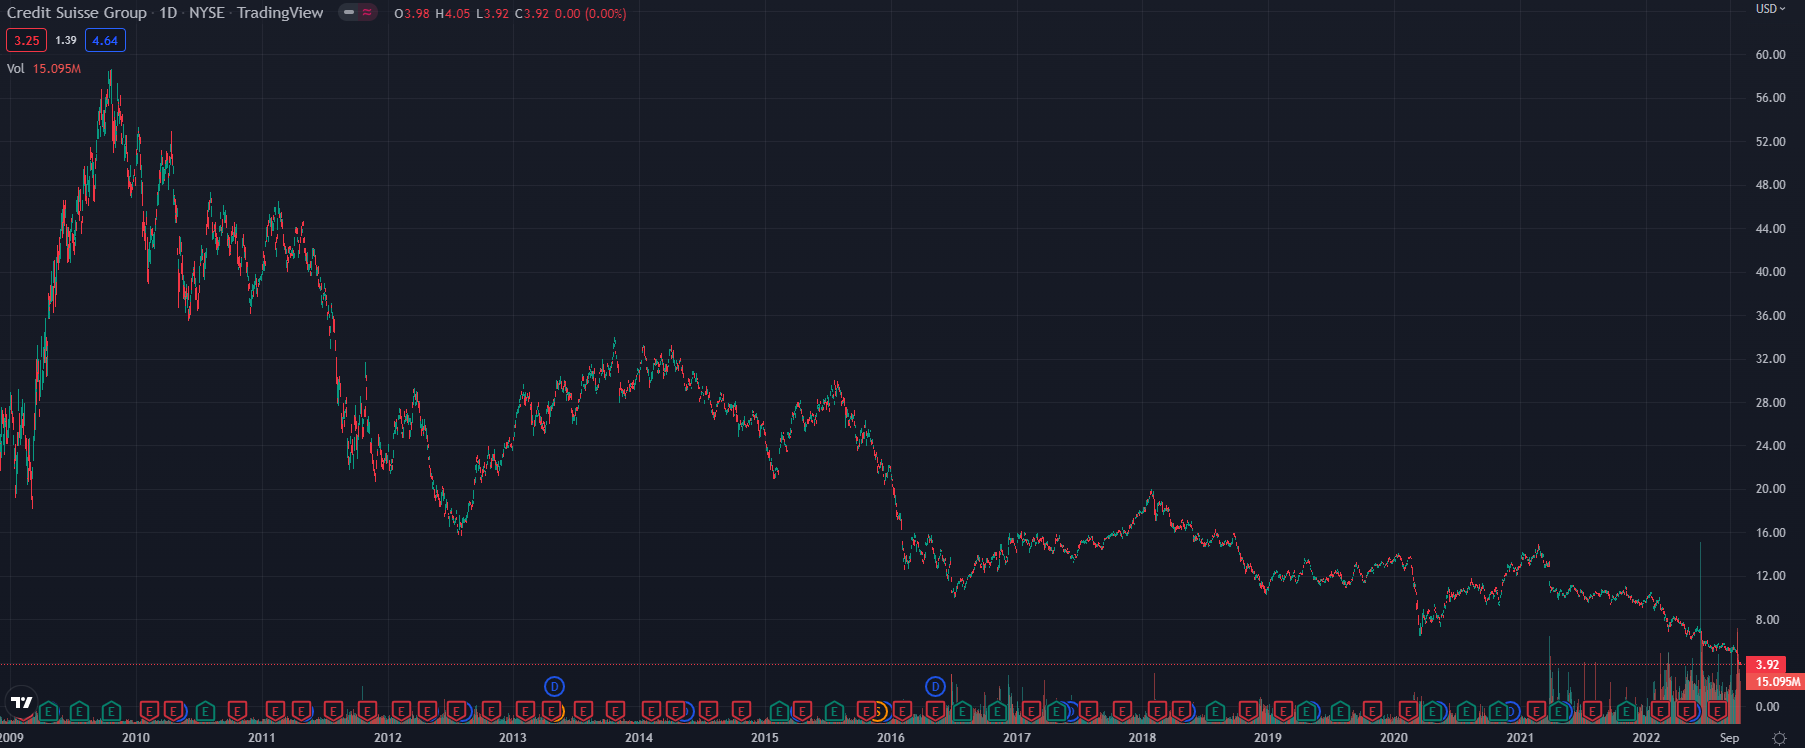This screenshot has width=1805, height=748.
Task: Click the NYSE exchange label
Action: (207, 13)
